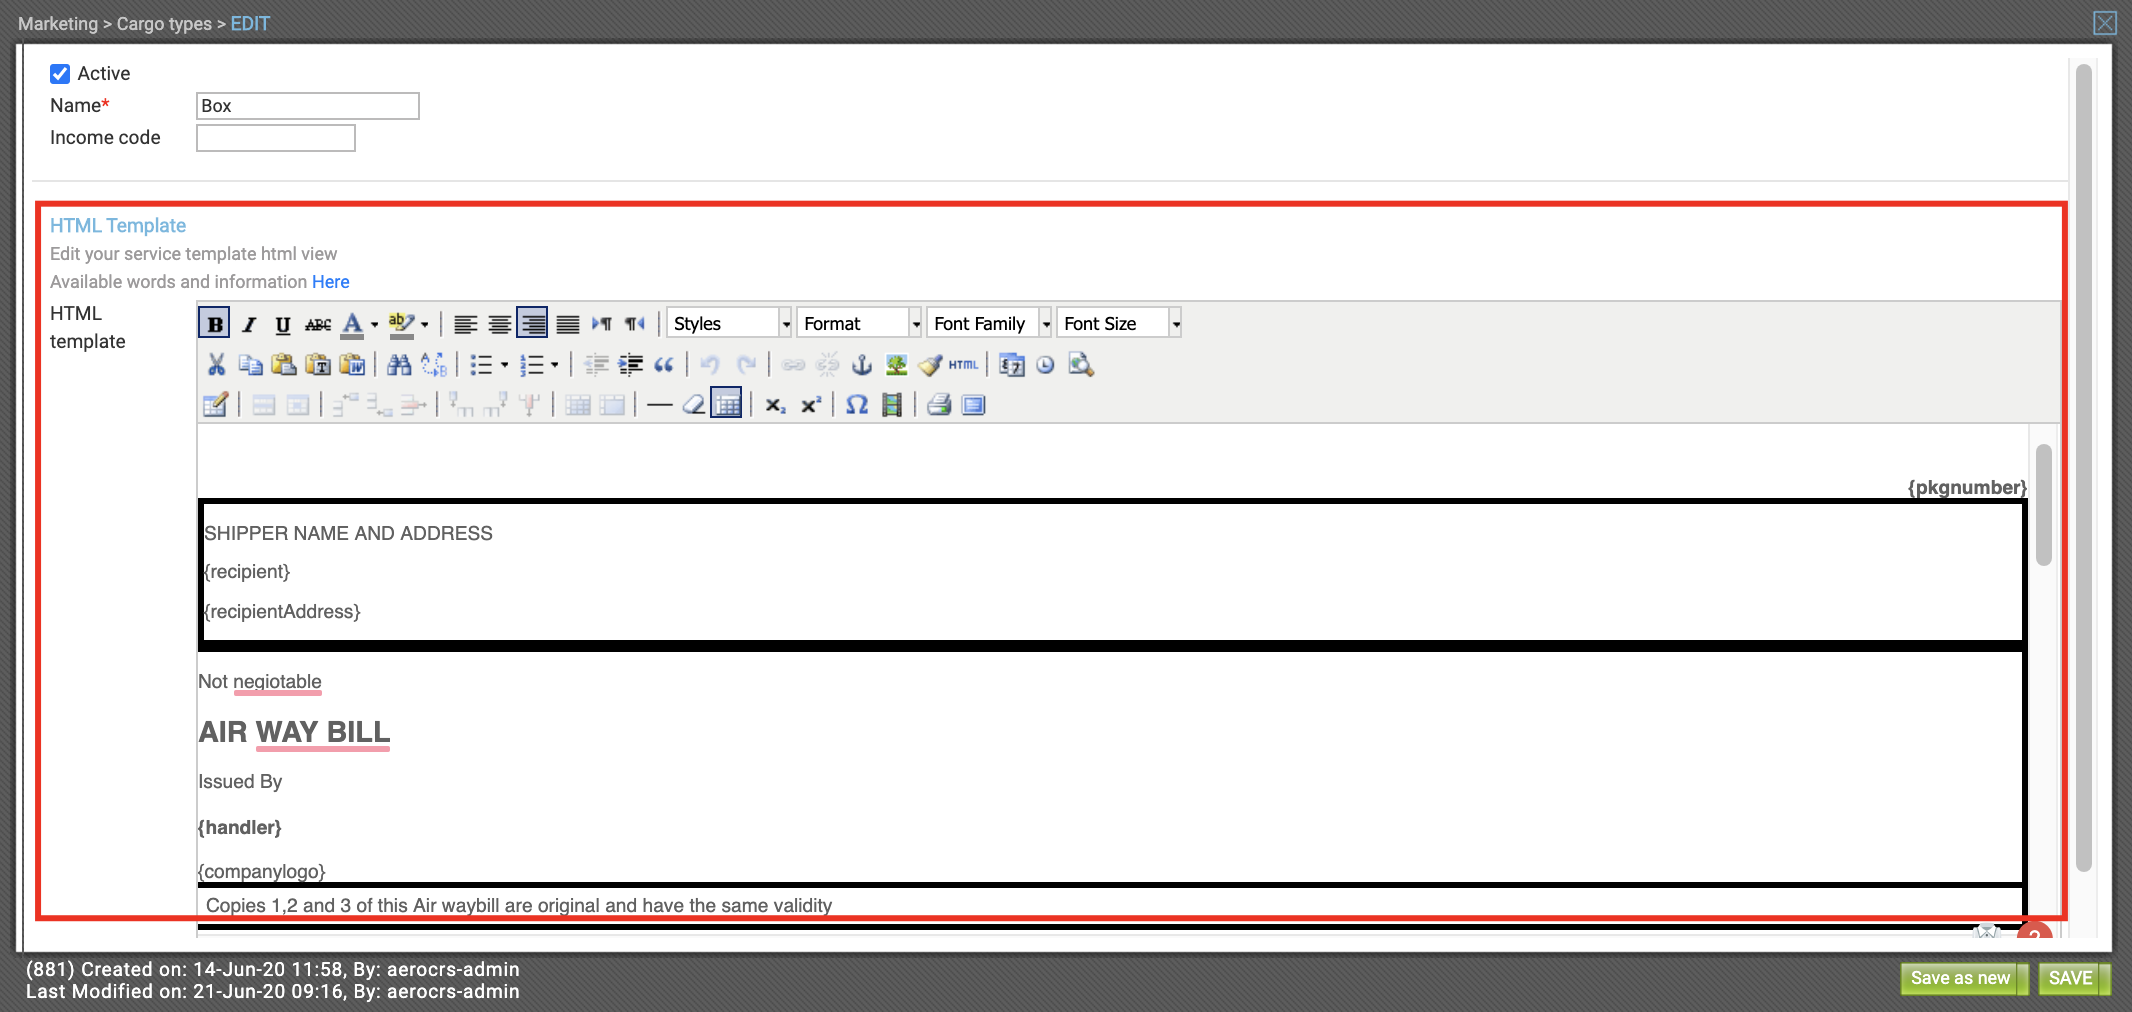Toggle table guidelines visual aid
The width and height of the screenshot is (2132, 1012).
(726, 403)
